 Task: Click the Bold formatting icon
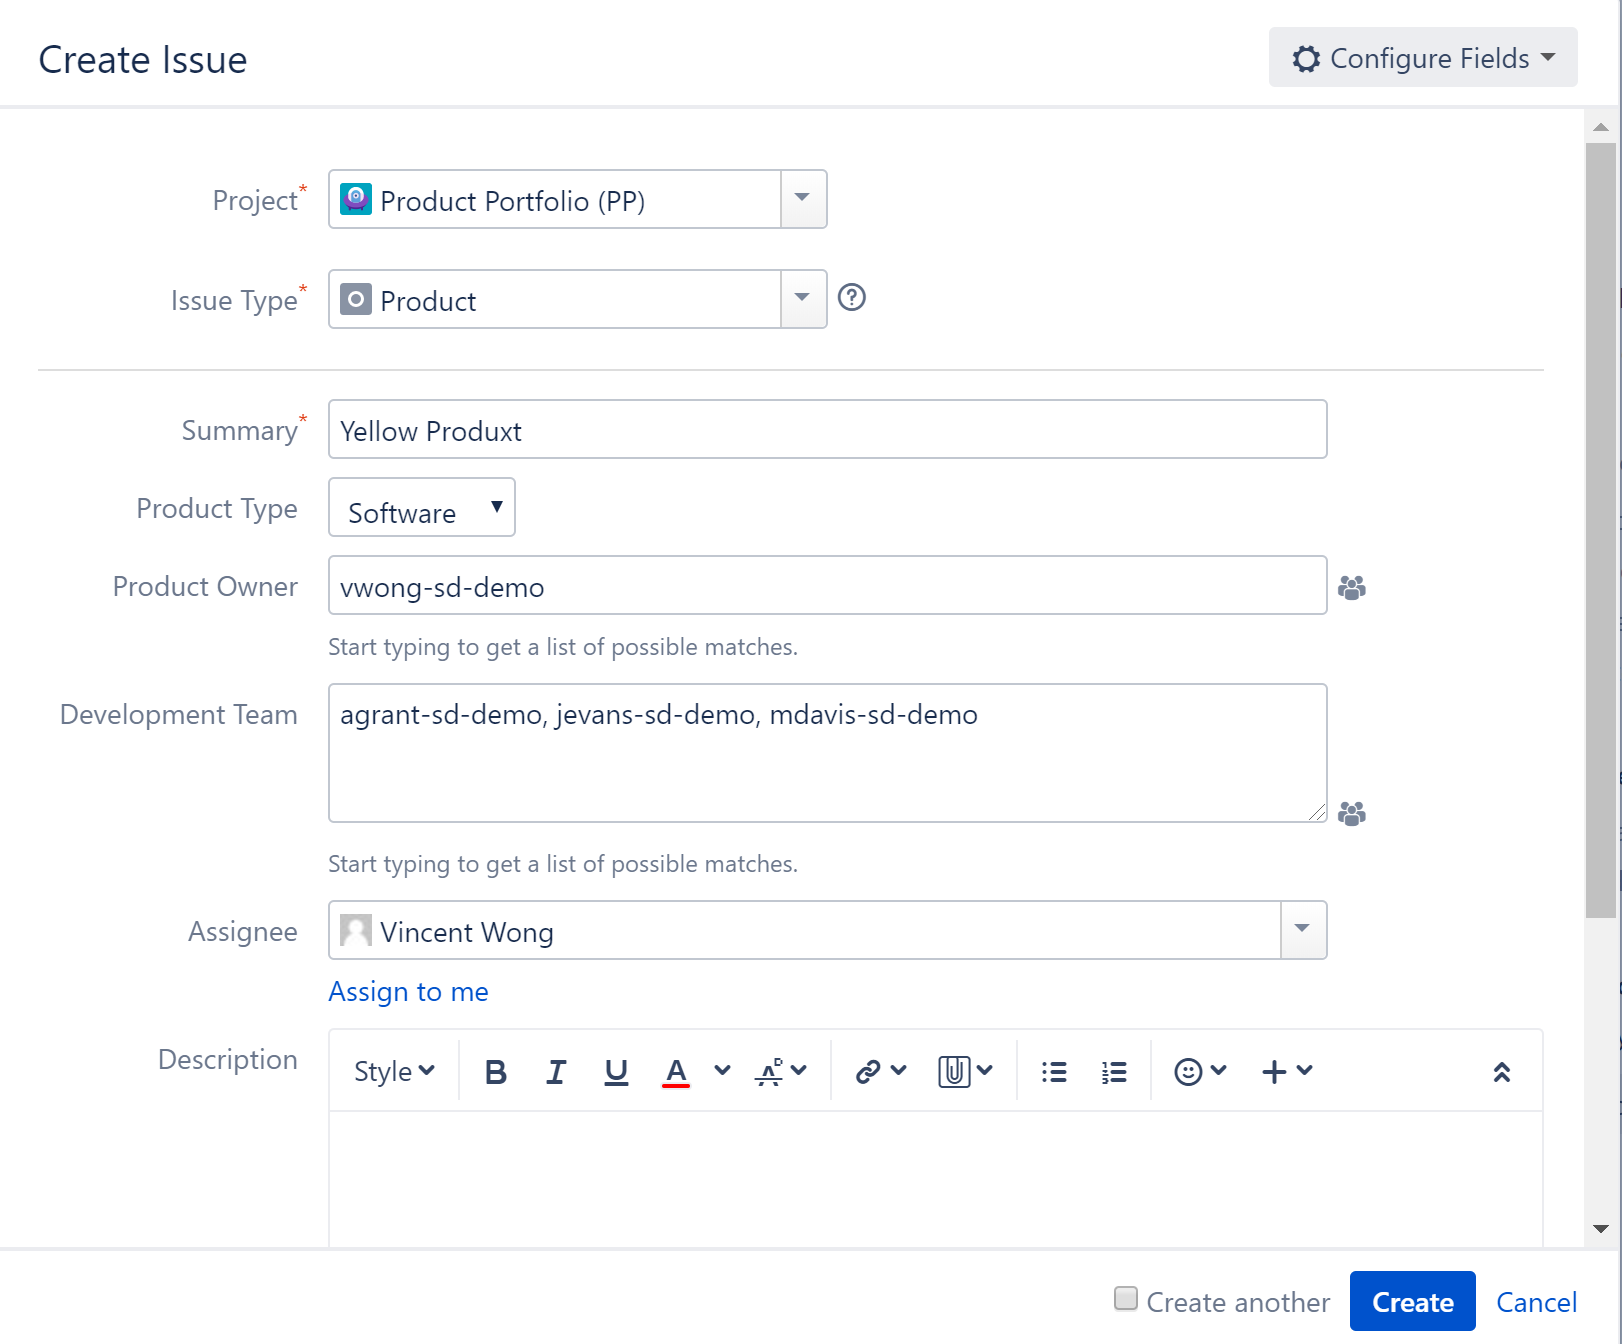pos(495,1072)
